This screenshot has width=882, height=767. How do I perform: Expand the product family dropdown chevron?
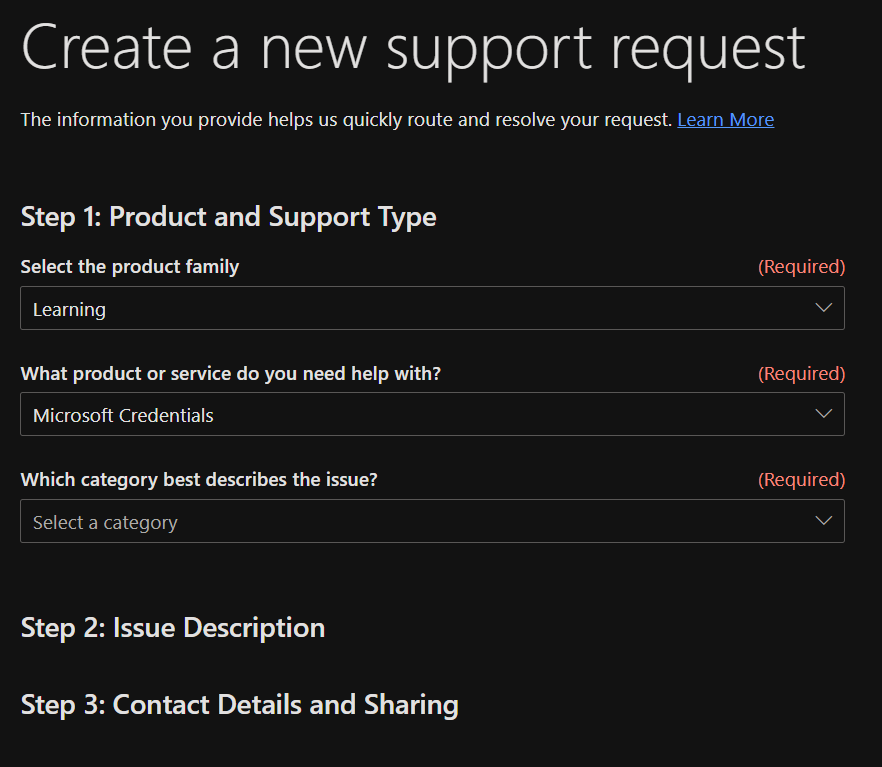tap(823, 308)
